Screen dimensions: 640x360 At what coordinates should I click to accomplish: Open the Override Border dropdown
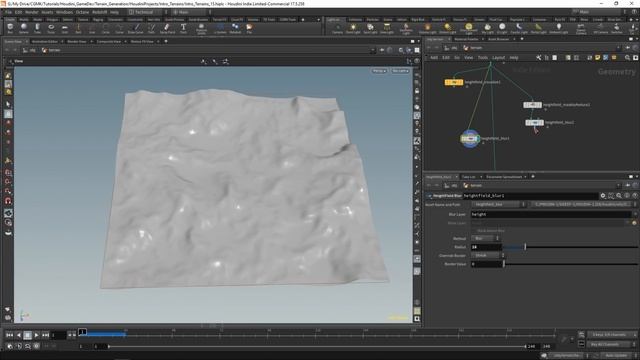[x=488, y=256]
